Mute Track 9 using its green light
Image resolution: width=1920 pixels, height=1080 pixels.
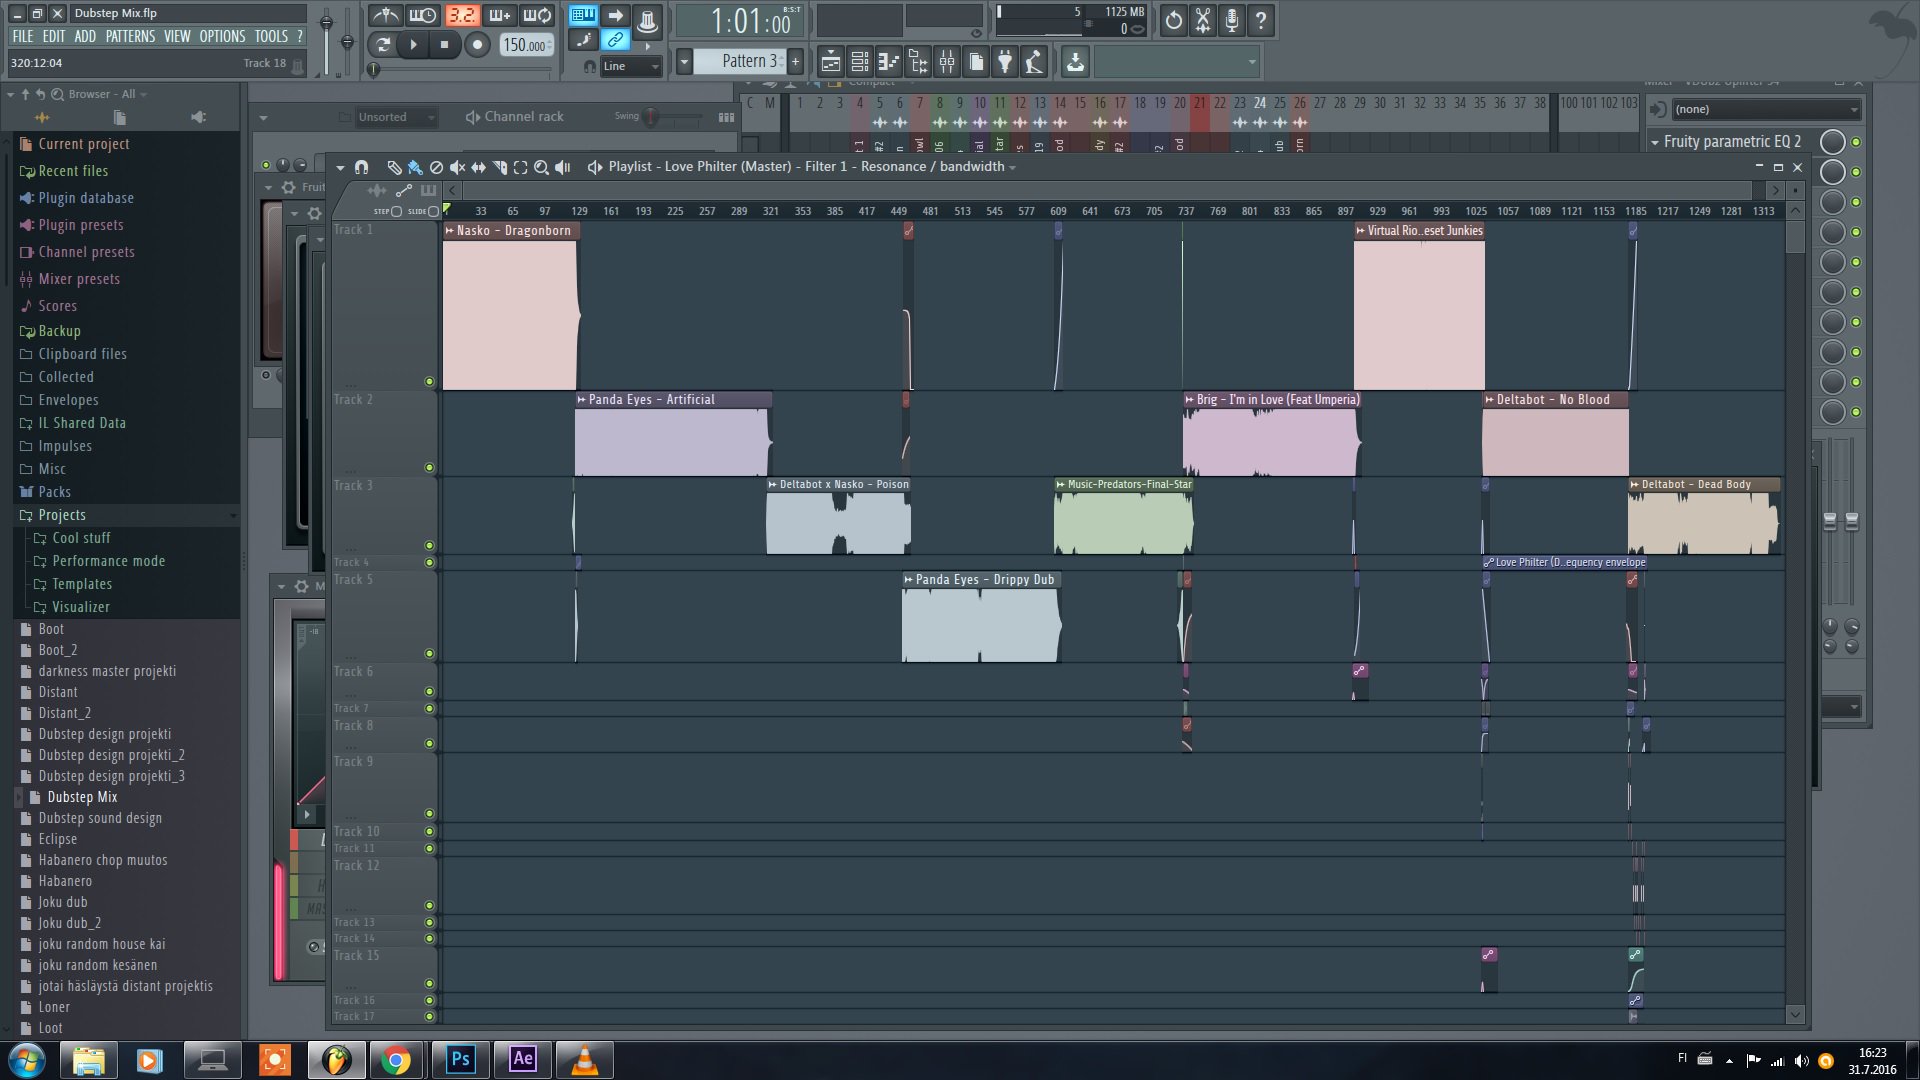(x=430, y=814)
